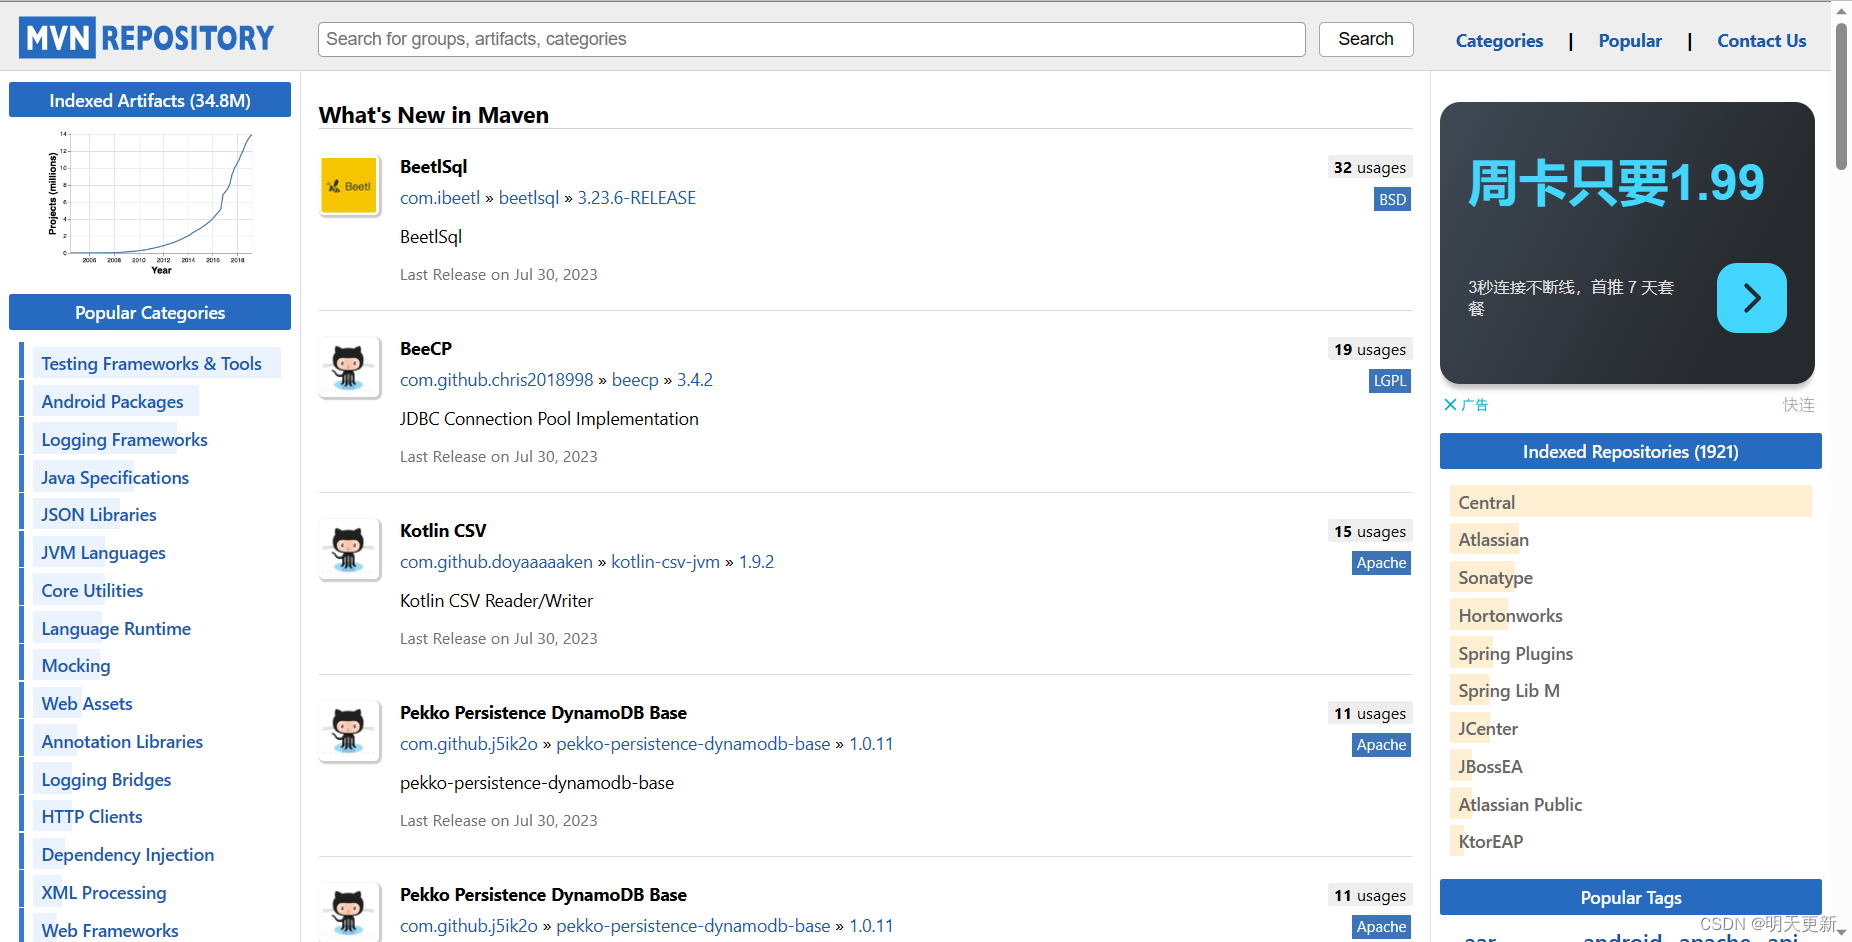
Task: Open the Kotlin CSV artifact title
Action: click(443, 531)
